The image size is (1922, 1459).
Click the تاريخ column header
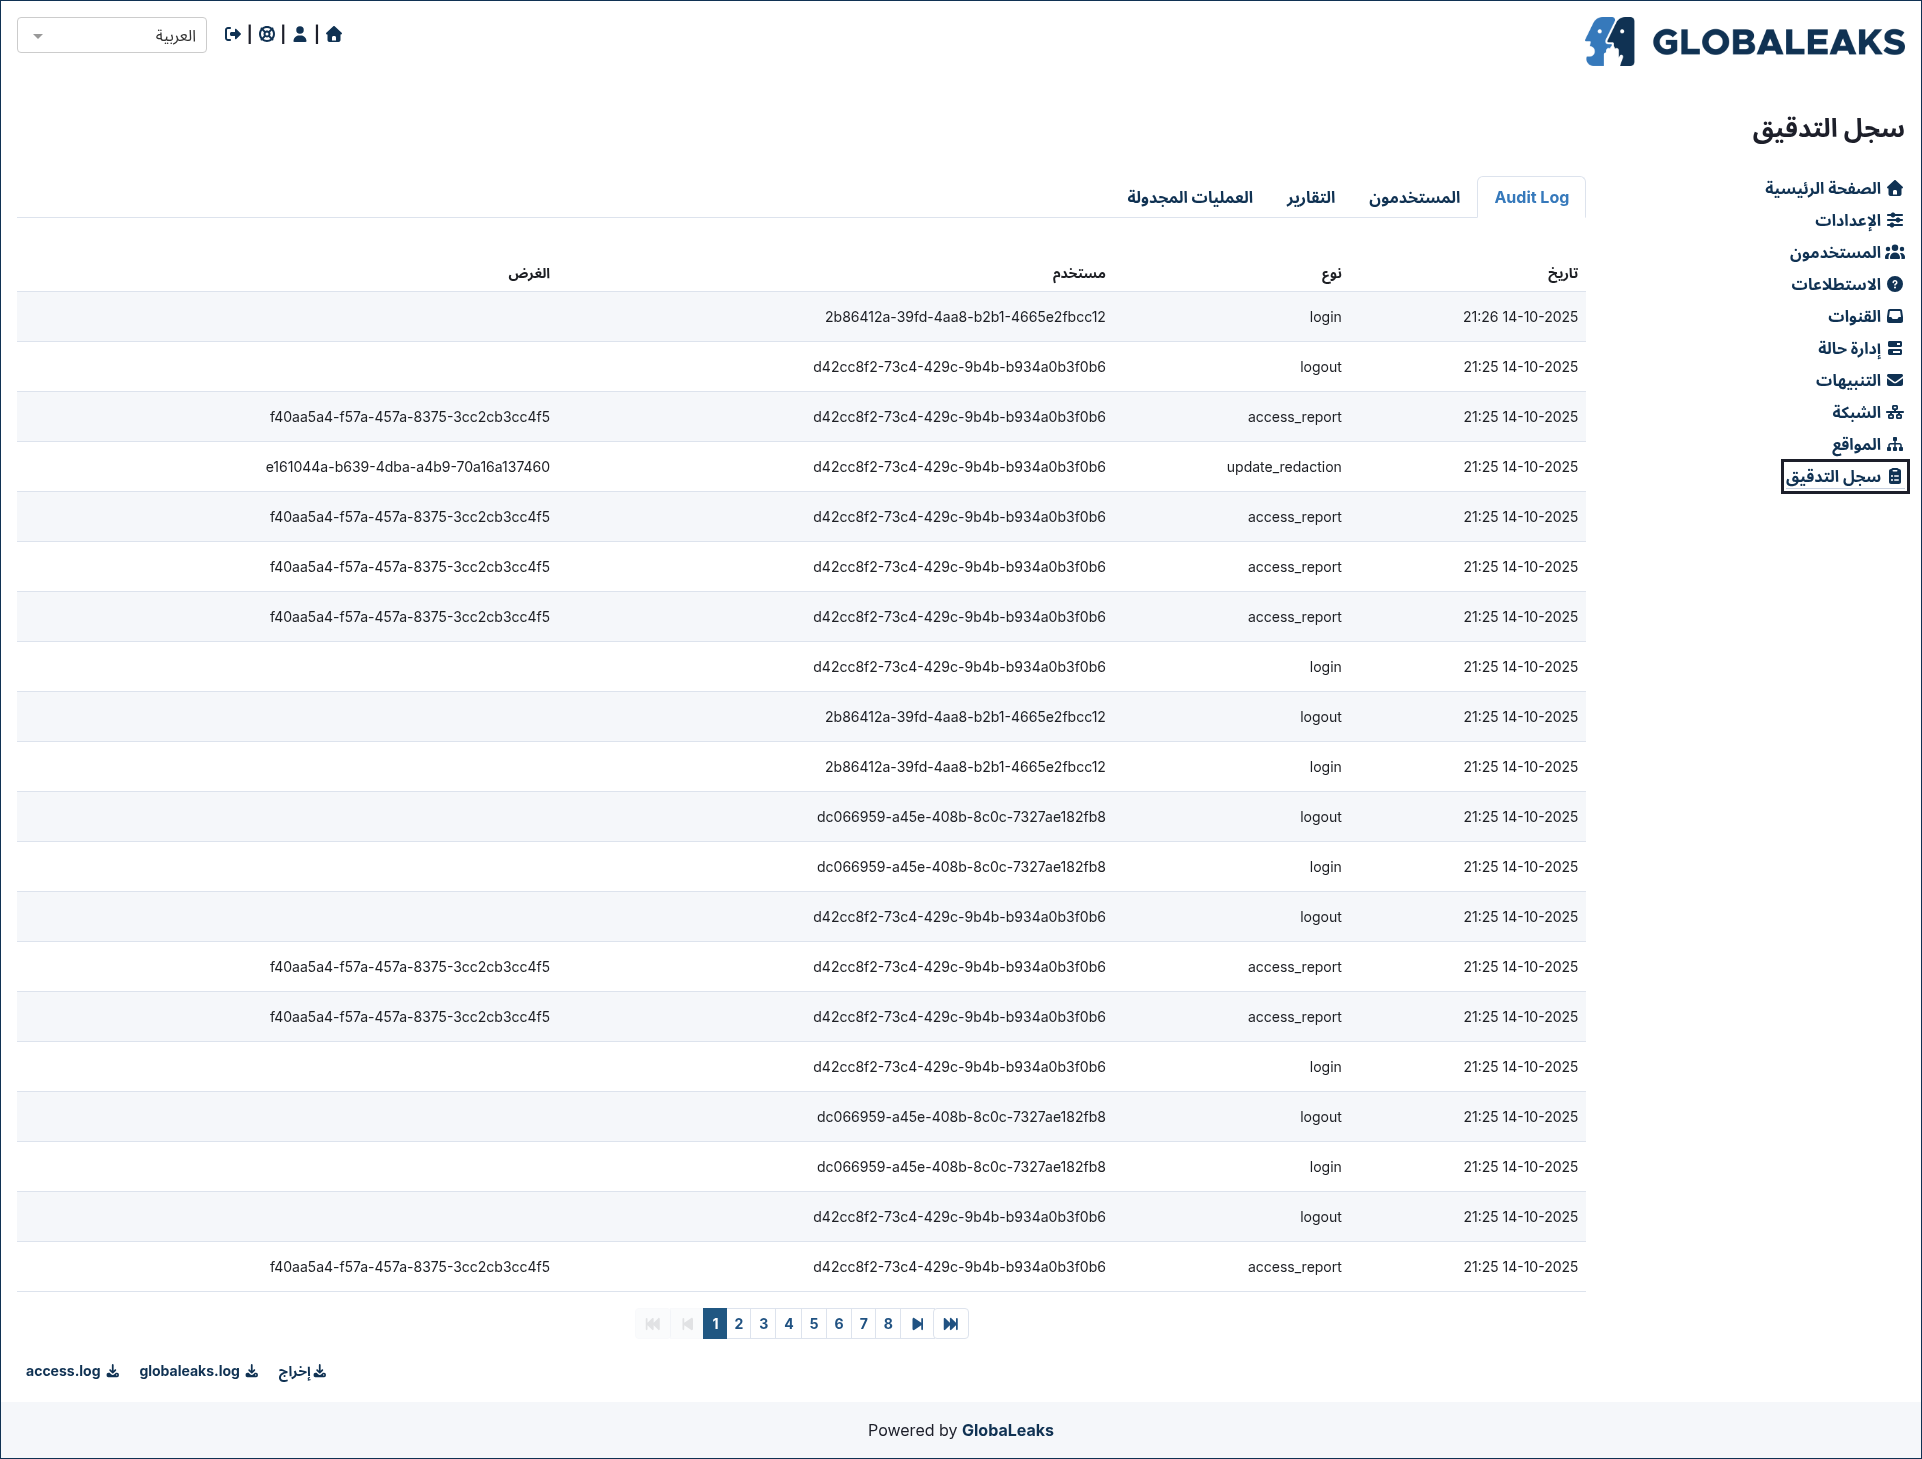point(1563,273)
